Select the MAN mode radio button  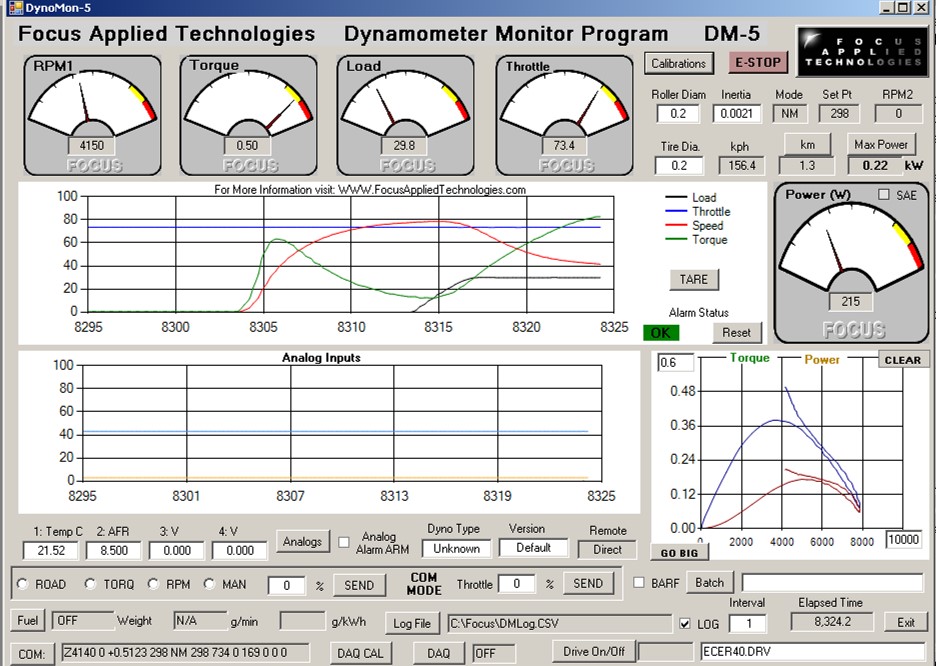(x=209, y=584)
